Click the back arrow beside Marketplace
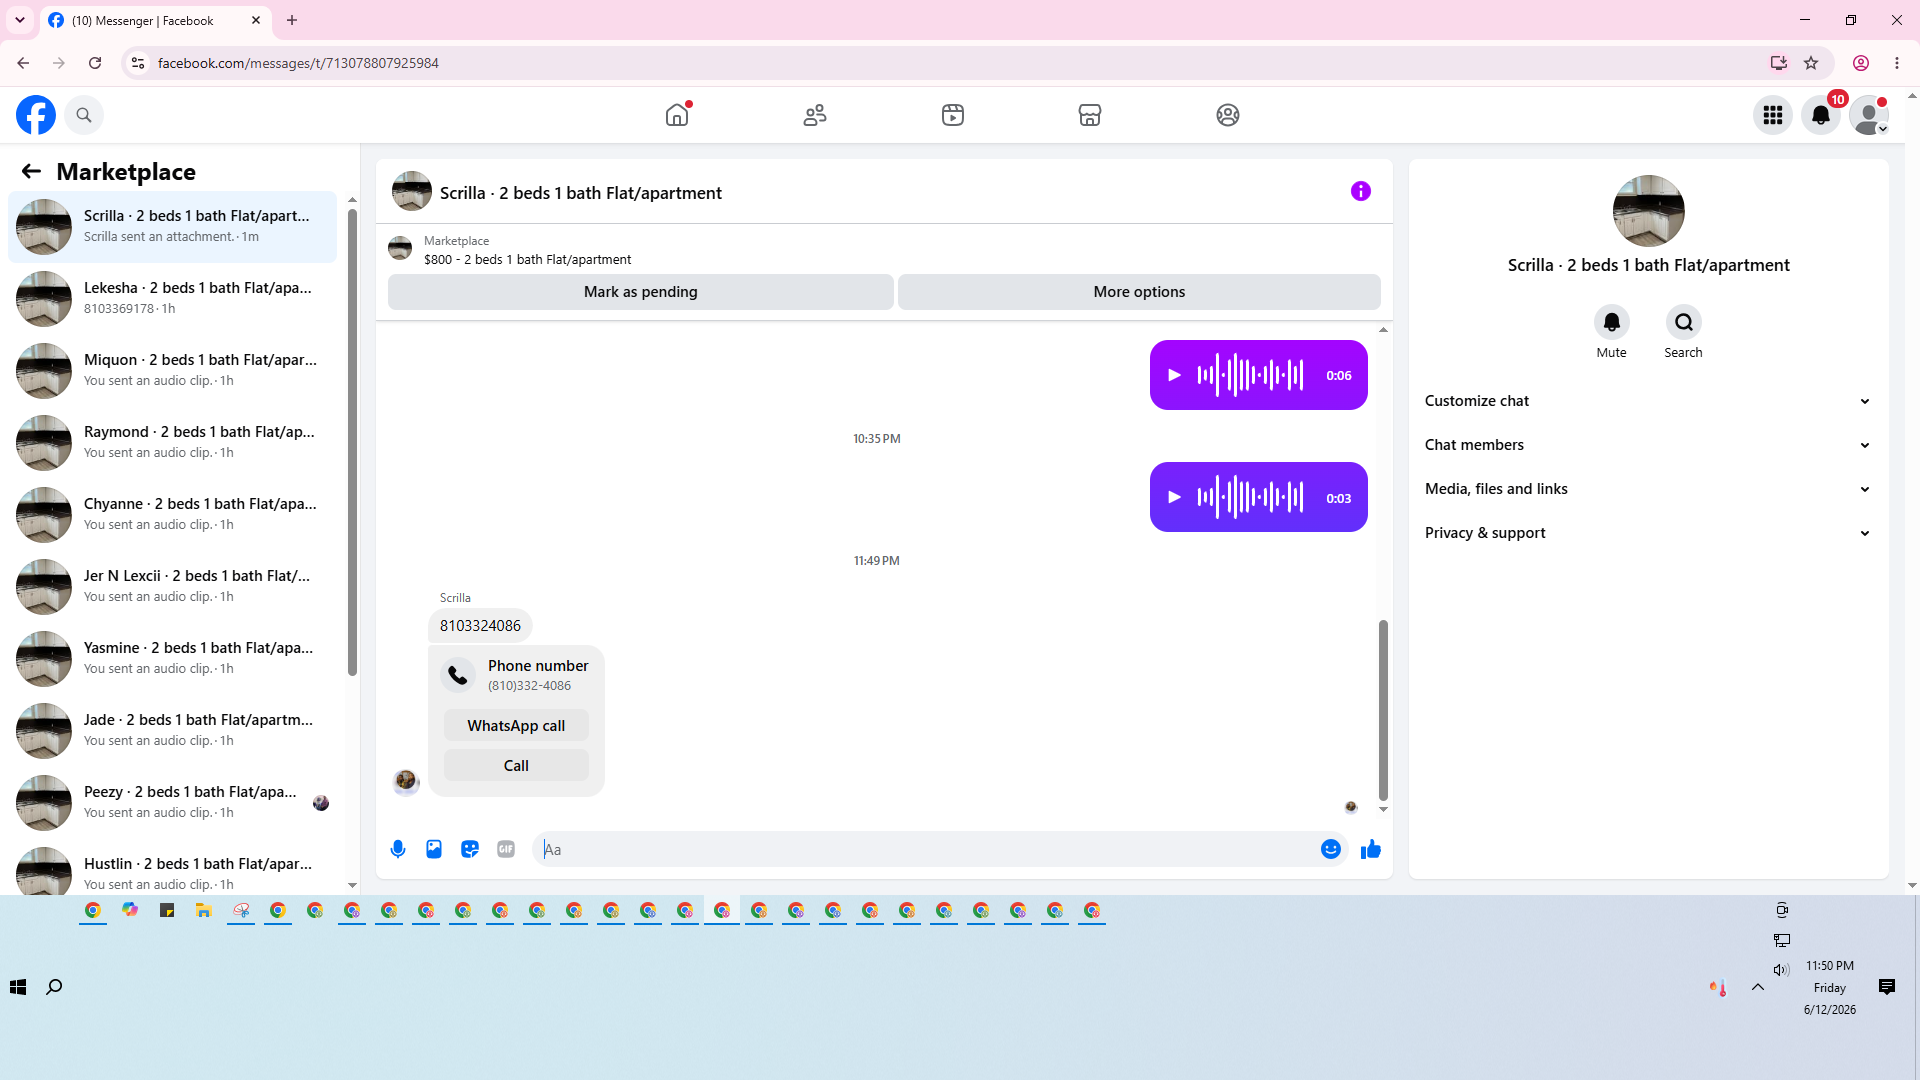The image size is (1920, 1080). [x=31, y=172]
